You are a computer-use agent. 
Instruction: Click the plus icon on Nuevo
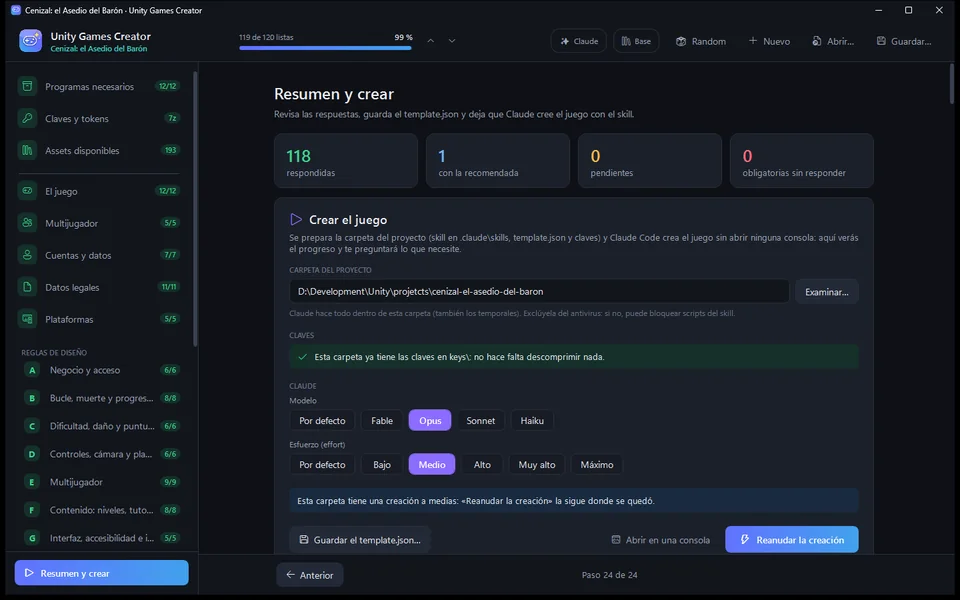(753, 40)
